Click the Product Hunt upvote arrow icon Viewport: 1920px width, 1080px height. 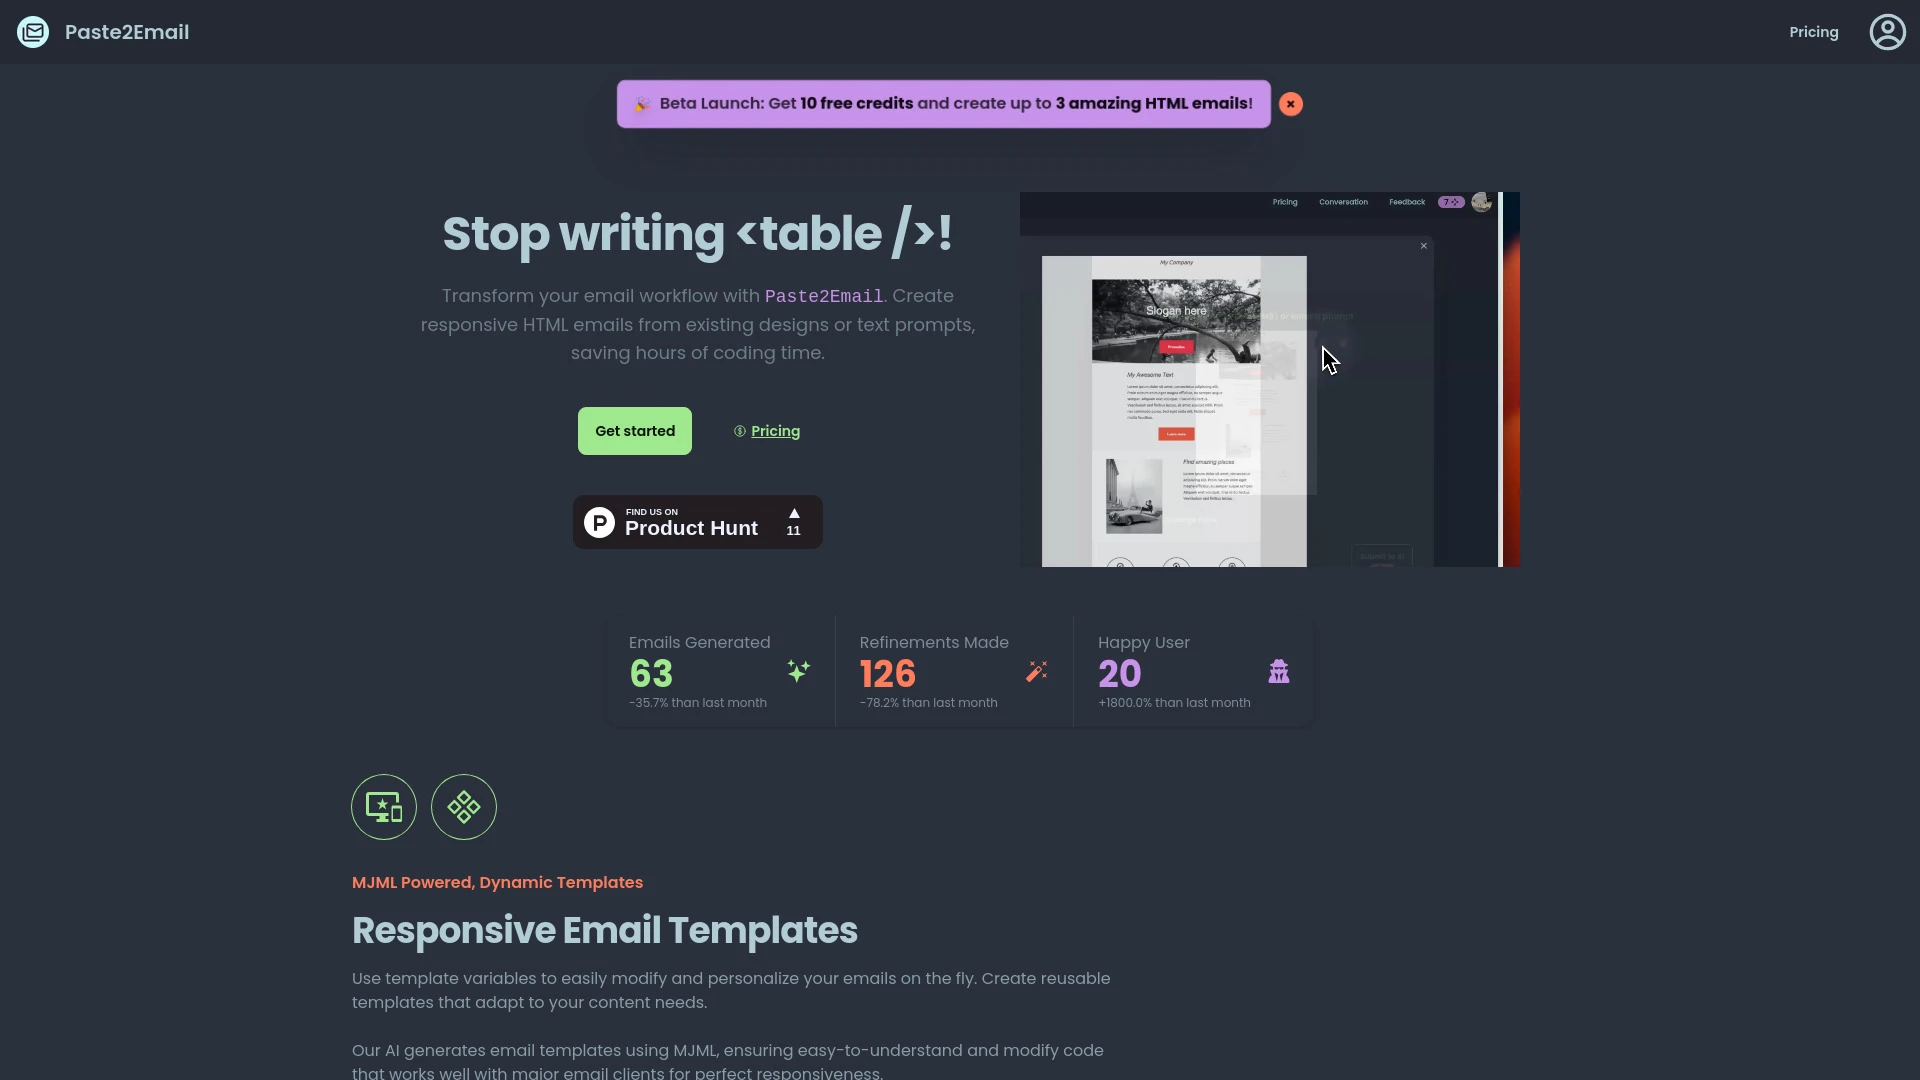[x=793, y=513]
